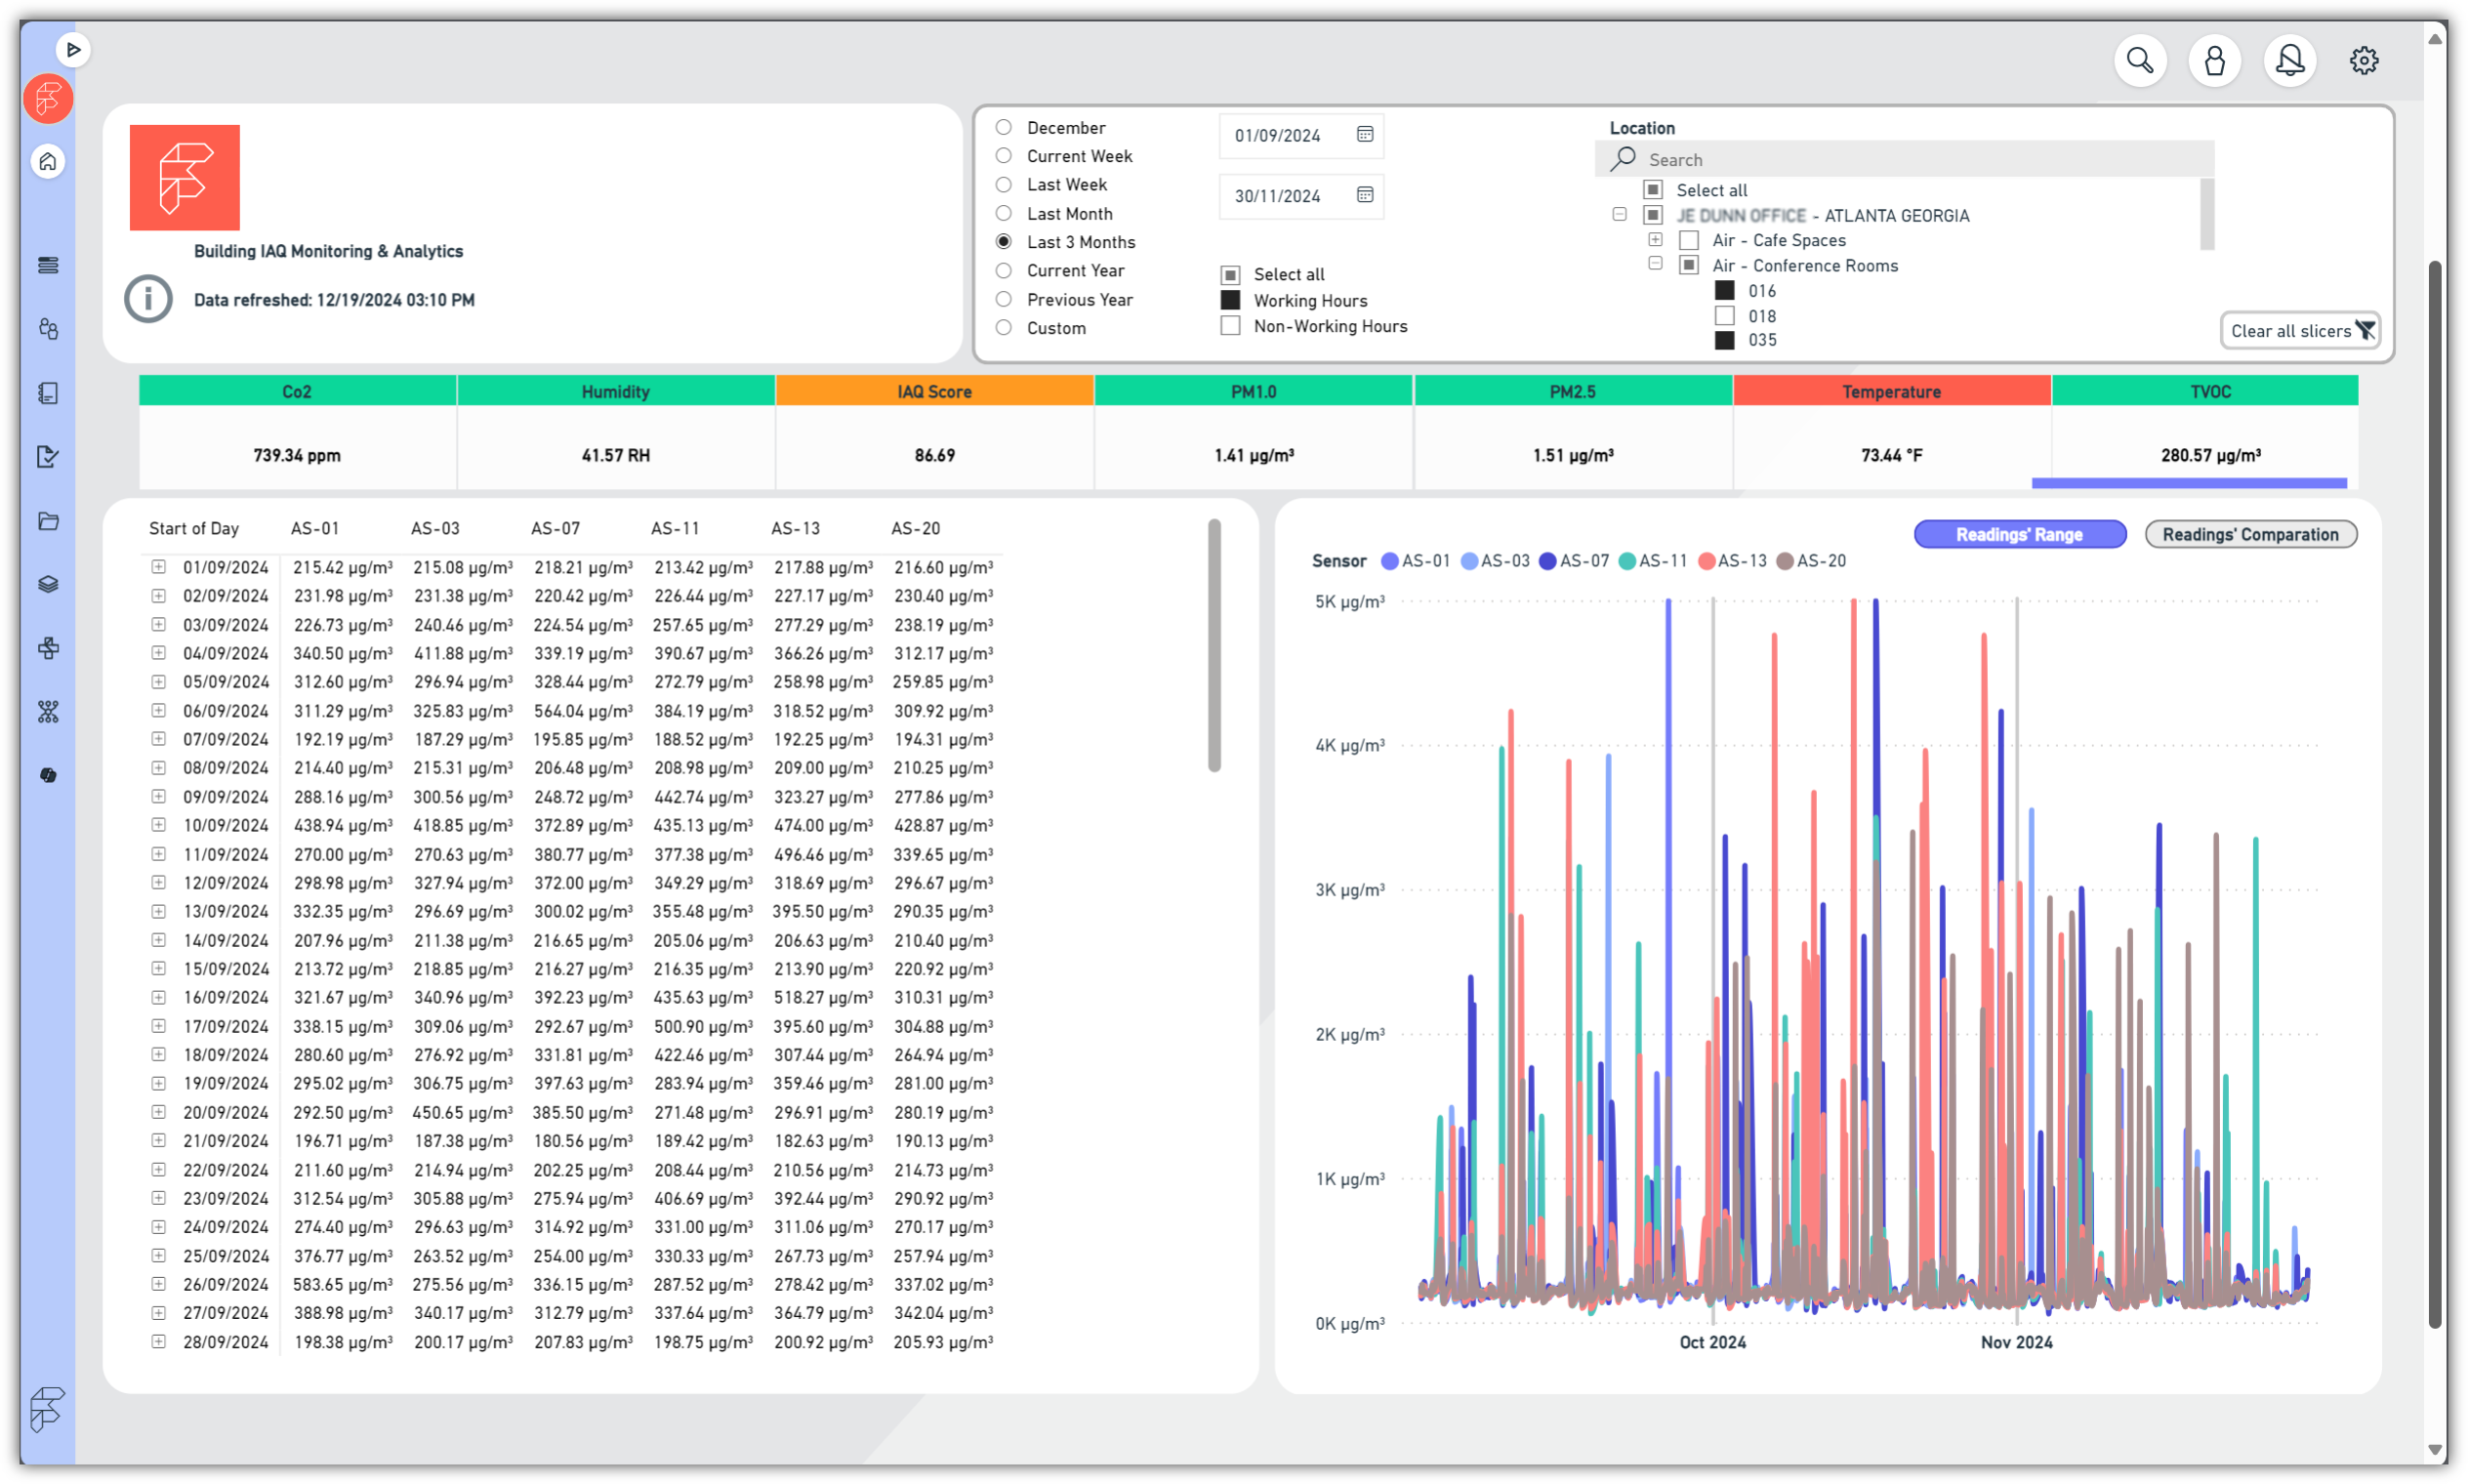Select the Last Week radio button
The height and width of the screenshot is (1484, 2468).
[1004, 184]
